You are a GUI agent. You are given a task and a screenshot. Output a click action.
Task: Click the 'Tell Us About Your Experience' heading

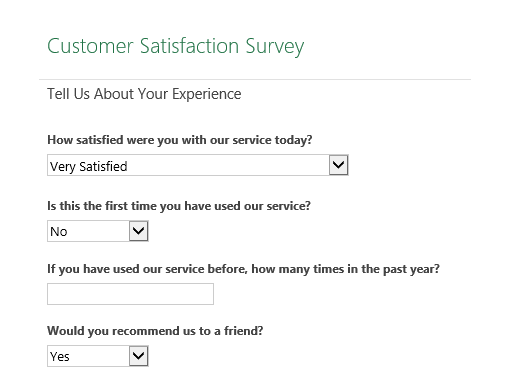click(144, 94)
